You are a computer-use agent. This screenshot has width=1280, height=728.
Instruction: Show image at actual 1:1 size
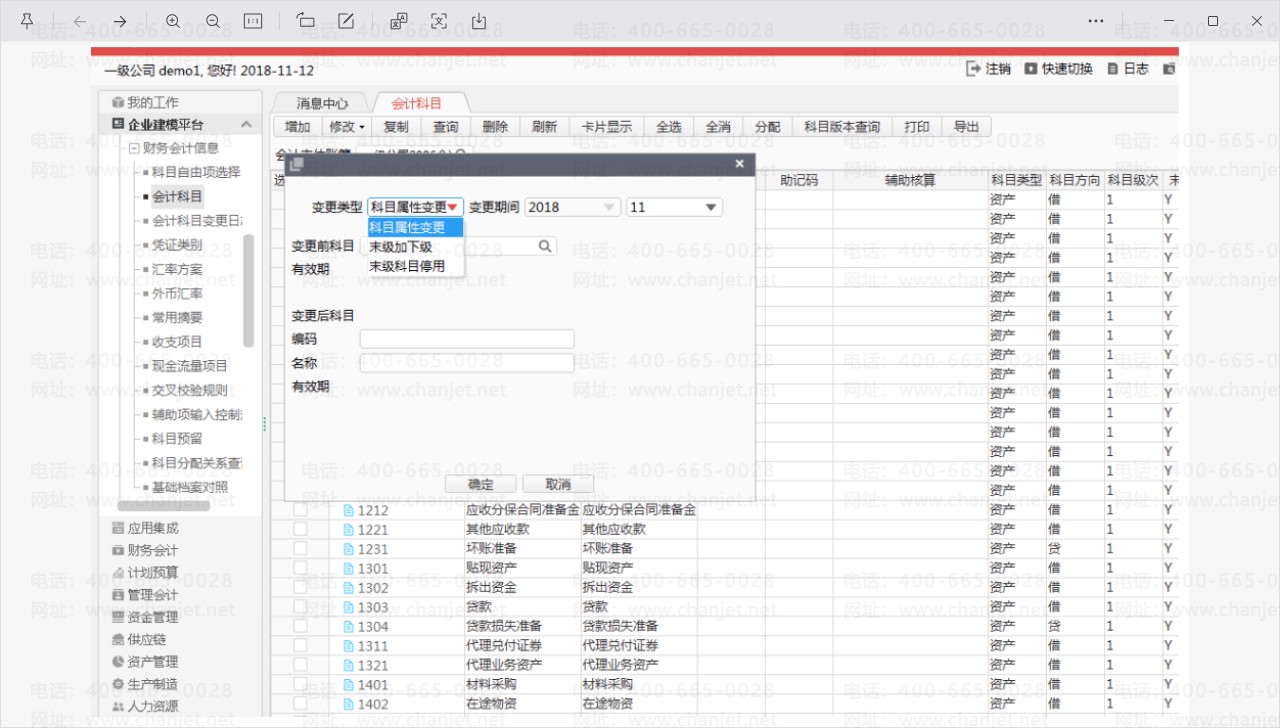(x=253, y=21)
